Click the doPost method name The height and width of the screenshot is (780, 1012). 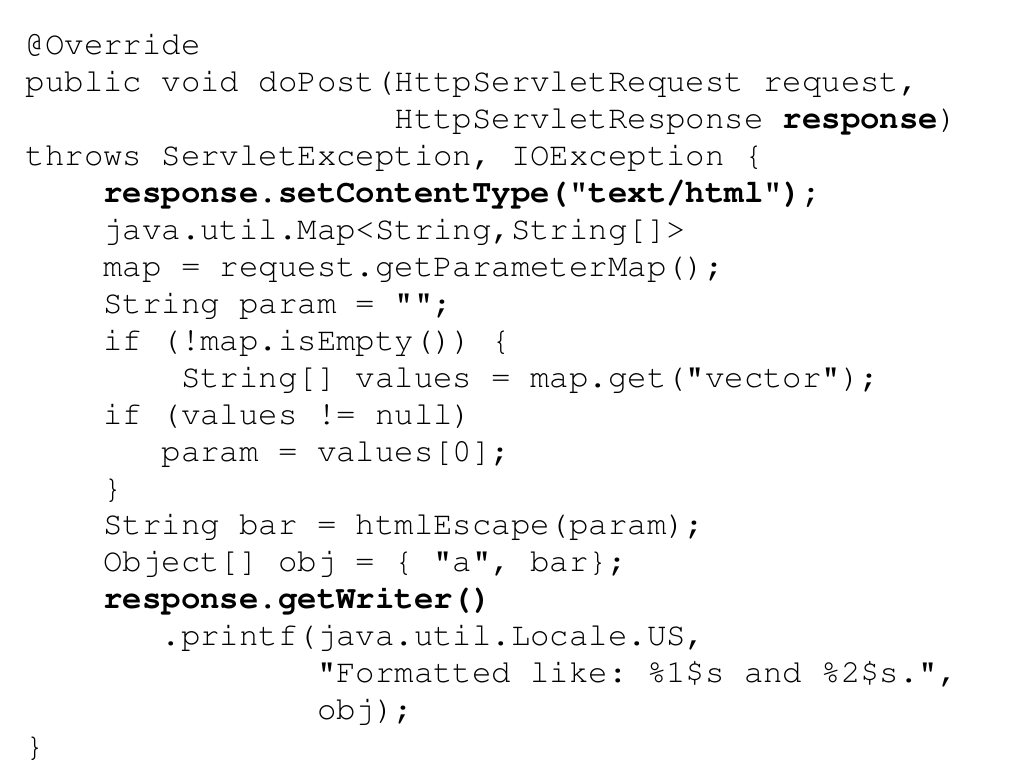(315, 83)
